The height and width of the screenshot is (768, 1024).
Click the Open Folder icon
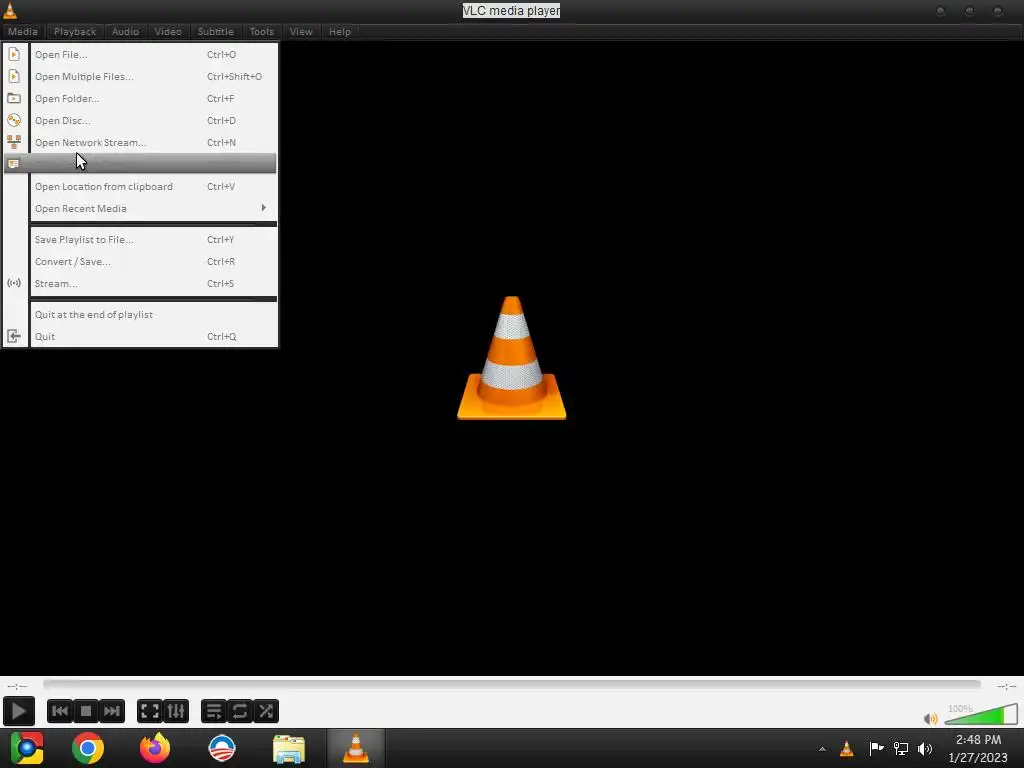click(14, 99)
